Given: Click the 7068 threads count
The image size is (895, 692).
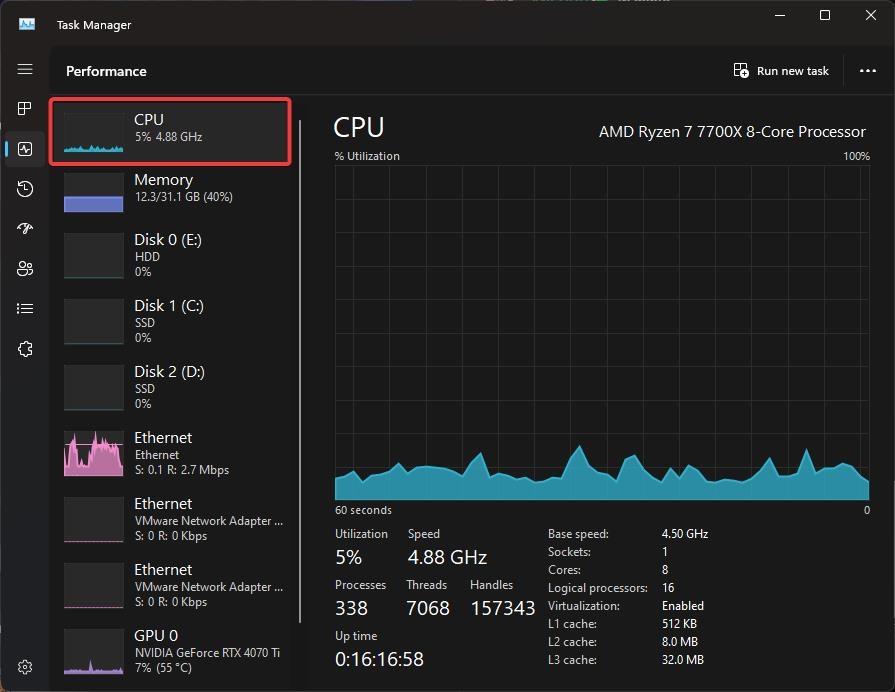Looking at the screenshot, I should tap(428, 608).
